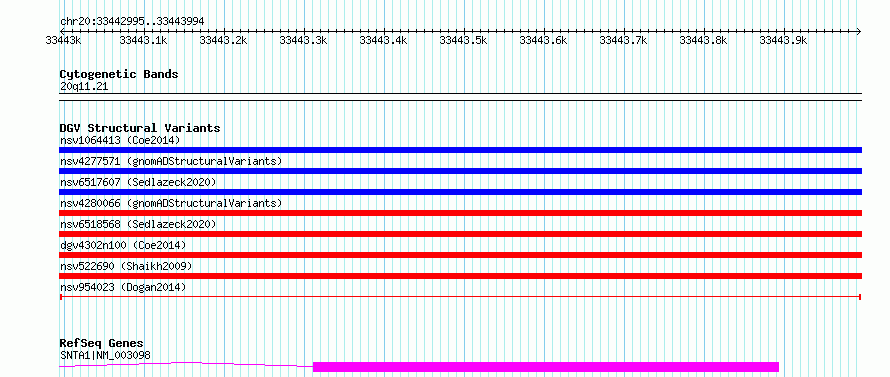Select variant label nsv4280066 (gnomADStructuralVariants)
890x377 pixels.
pos(171,203)
